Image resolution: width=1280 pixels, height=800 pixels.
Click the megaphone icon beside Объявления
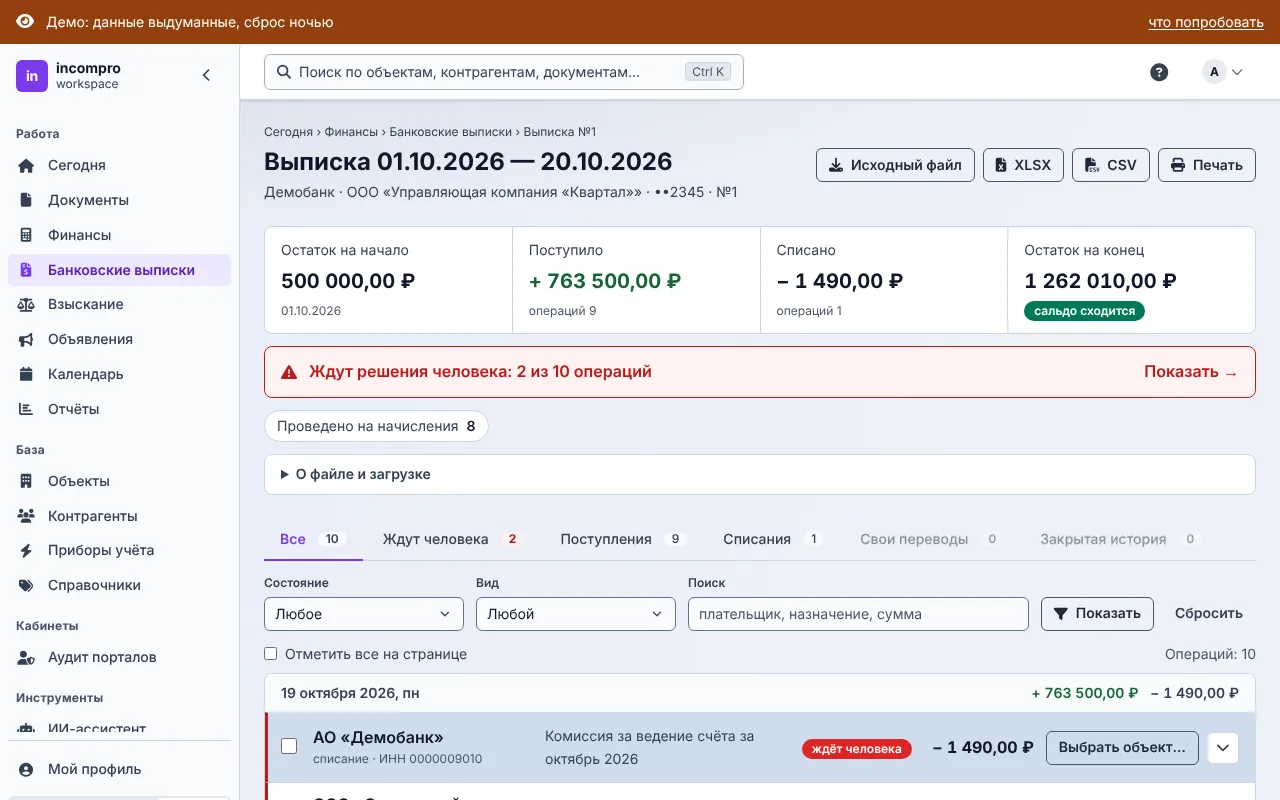27,339
